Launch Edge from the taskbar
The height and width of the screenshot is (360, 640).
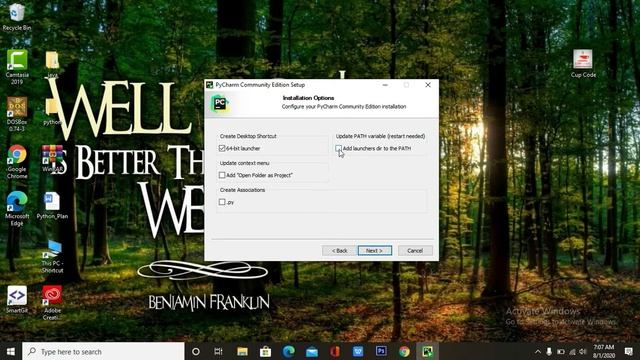tap(289, 351)
